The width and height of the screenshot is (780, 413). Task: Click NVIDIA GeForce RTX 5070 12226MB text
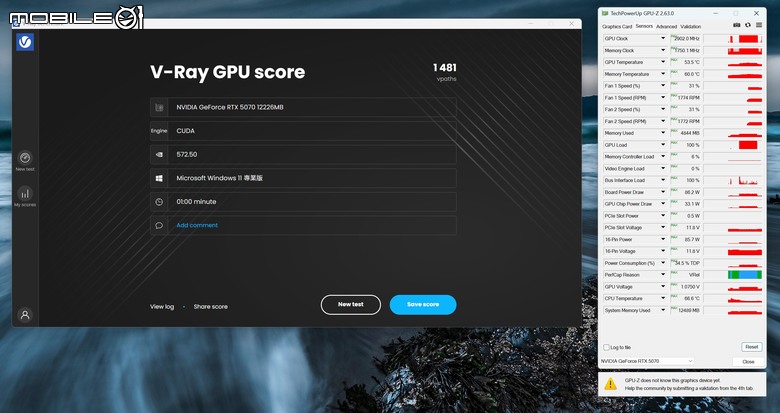tap(230, 107)
